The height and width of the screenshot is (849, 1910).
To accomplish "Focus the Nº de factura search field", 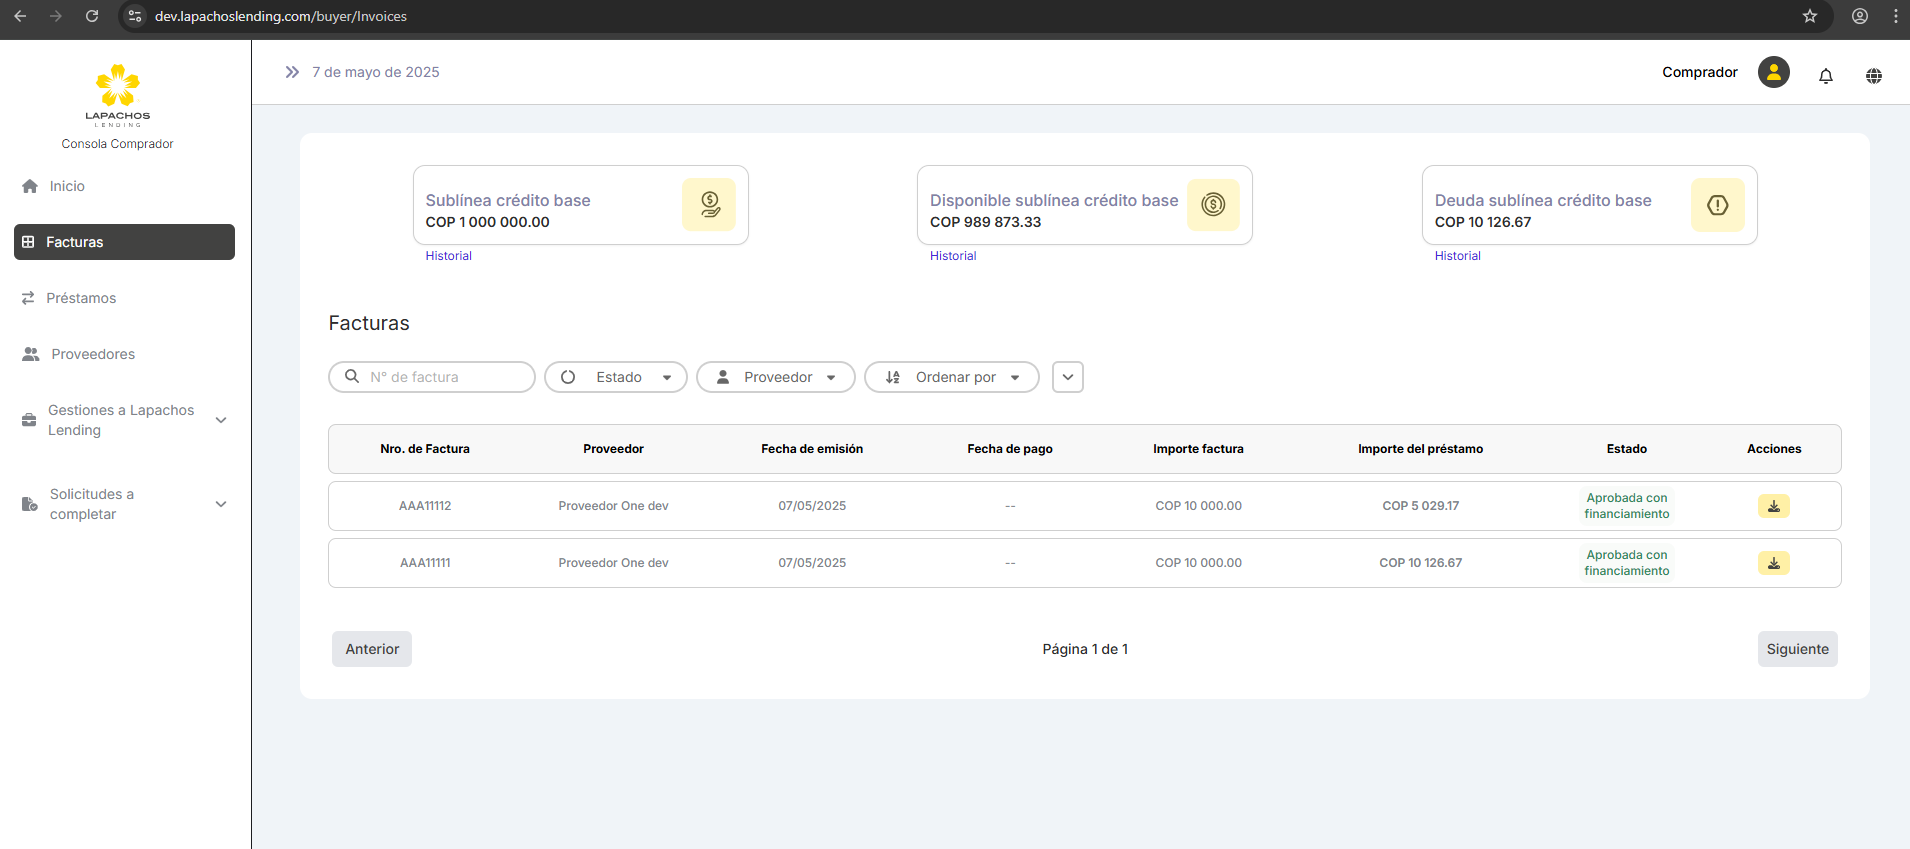I will [440, 377].
